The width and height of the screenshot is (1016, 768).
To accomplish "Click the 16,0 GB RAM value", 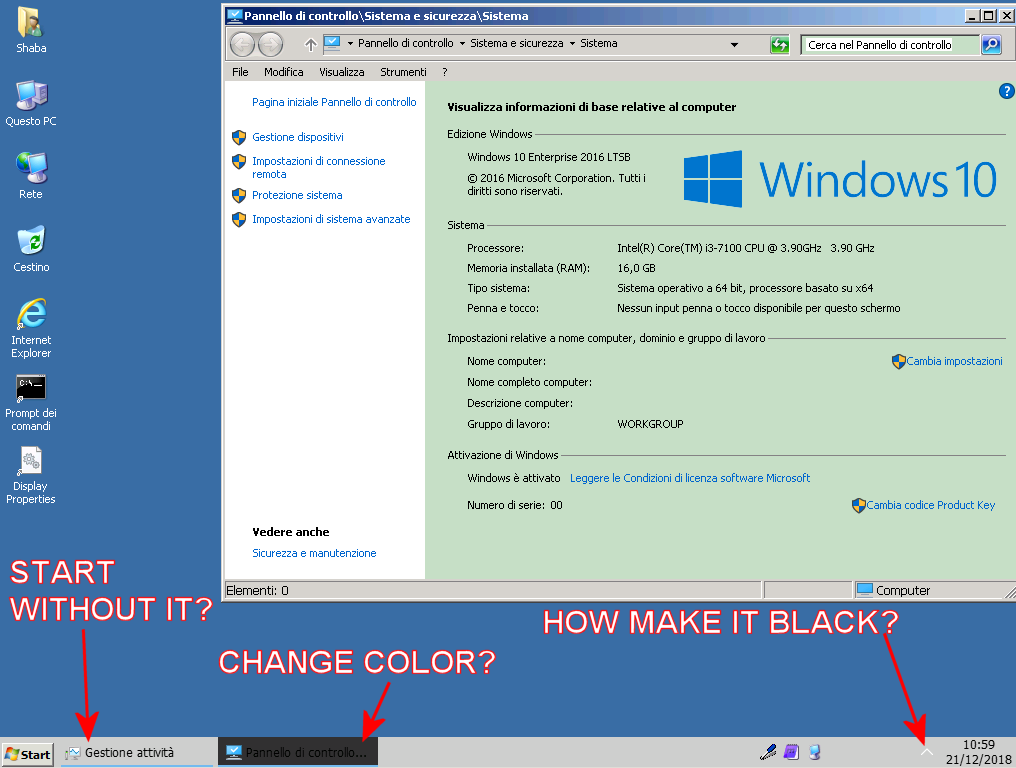I will pyautogui.click(x=636, y=268).
